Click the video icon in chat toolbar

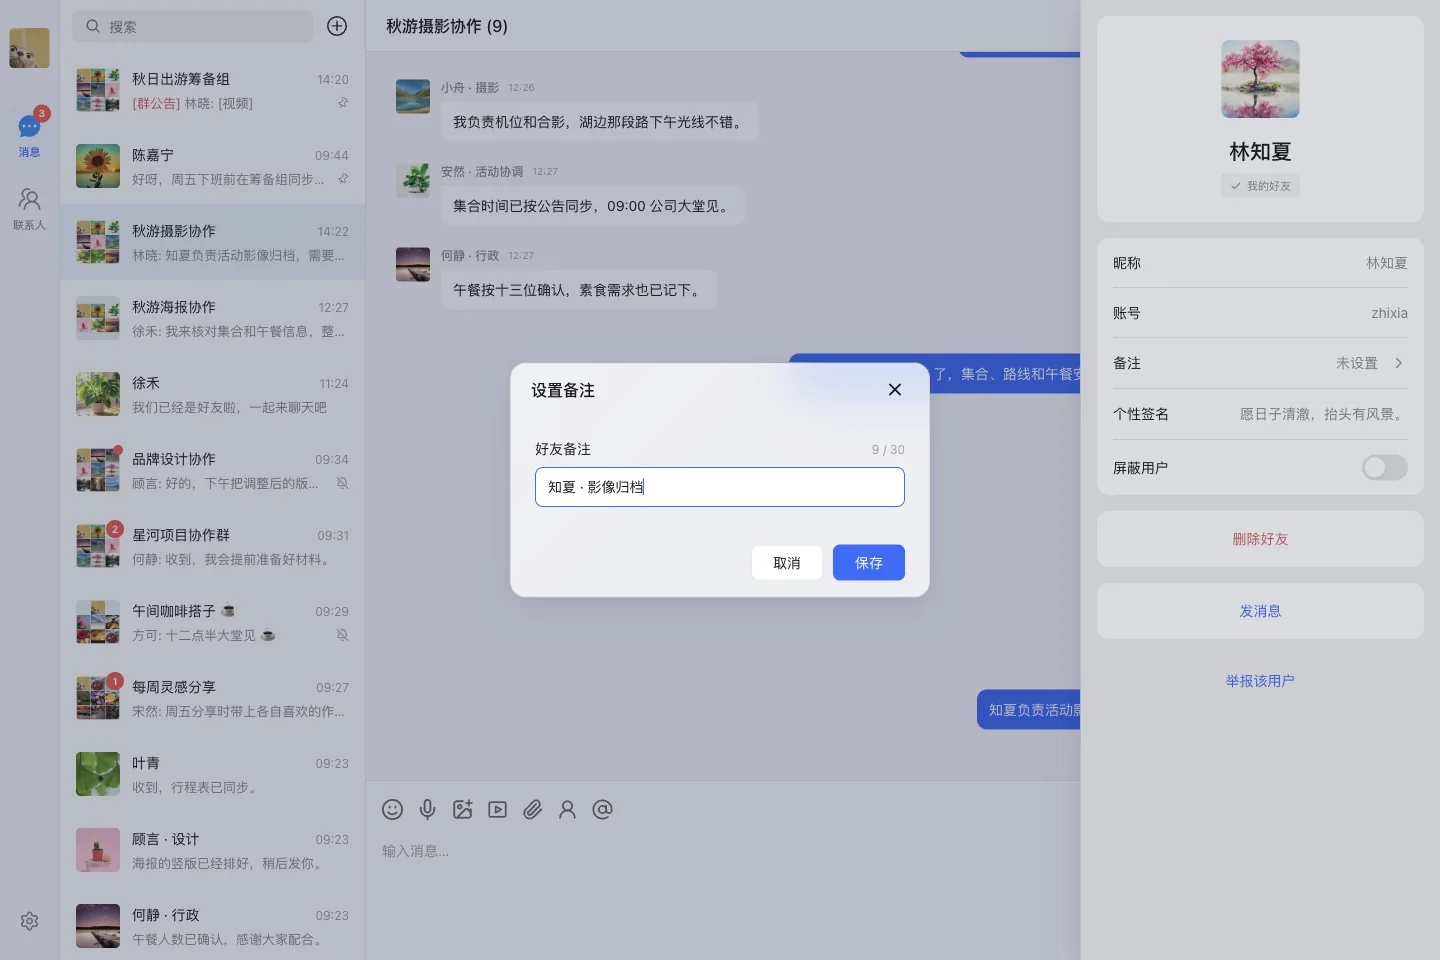coord(497,809)
